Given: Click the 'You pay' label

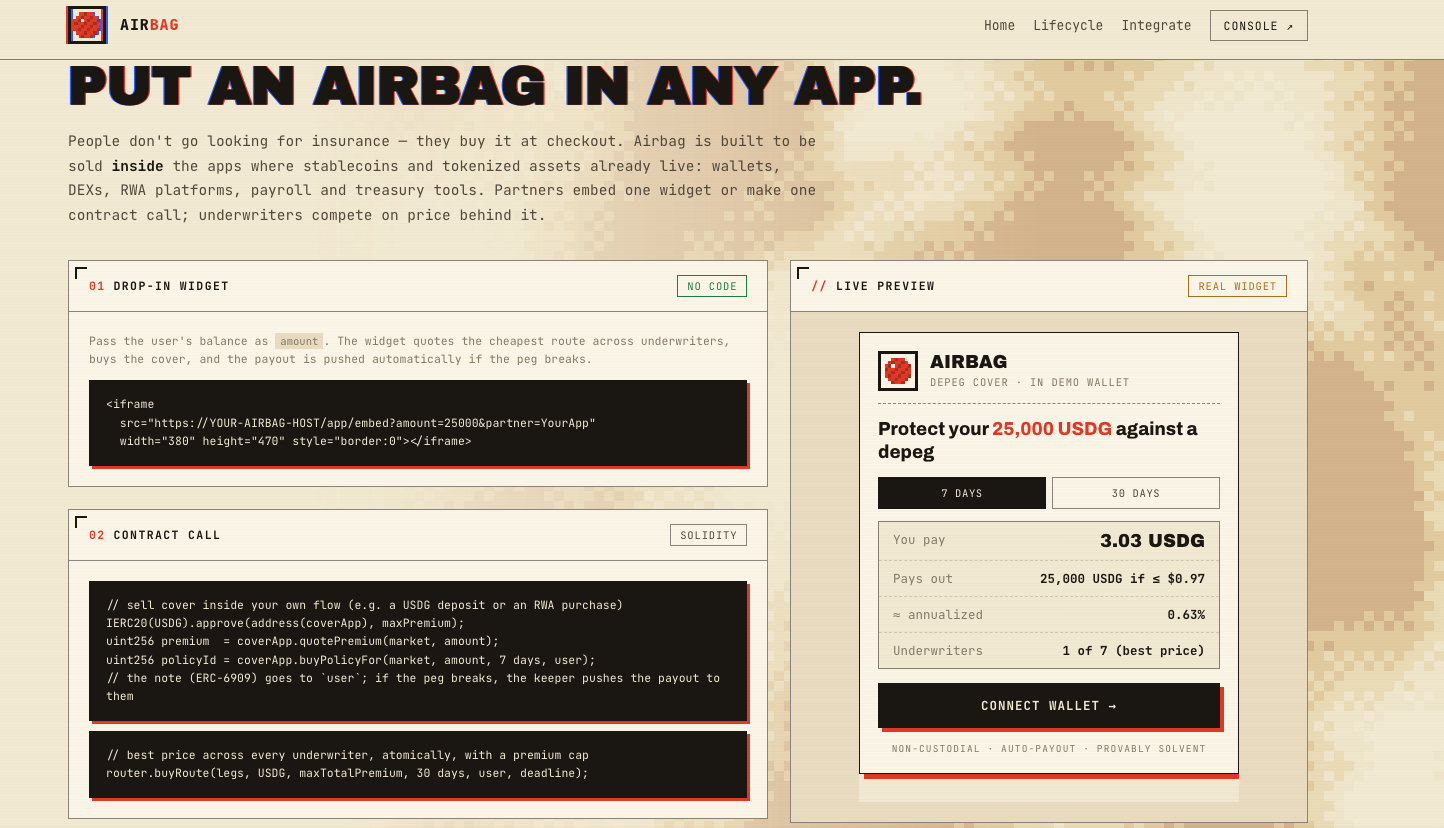Looking at the screenshot, I should point(919,540).
